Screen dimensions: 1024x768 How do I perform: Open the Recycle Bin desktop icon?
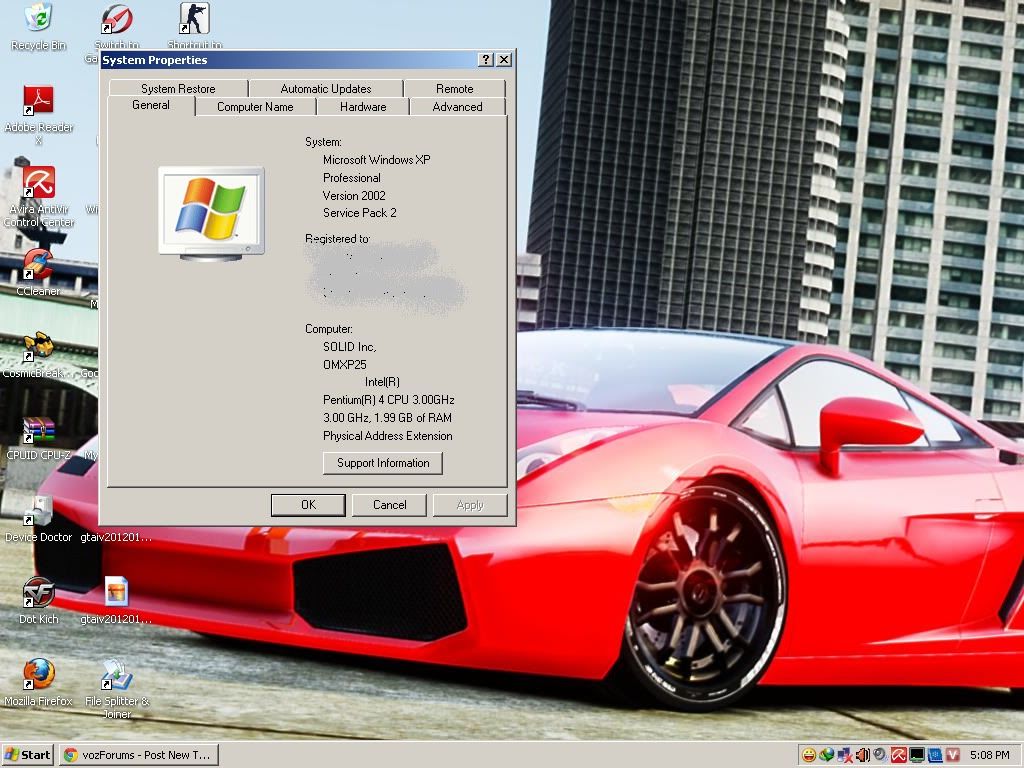(x=38, y=18)
